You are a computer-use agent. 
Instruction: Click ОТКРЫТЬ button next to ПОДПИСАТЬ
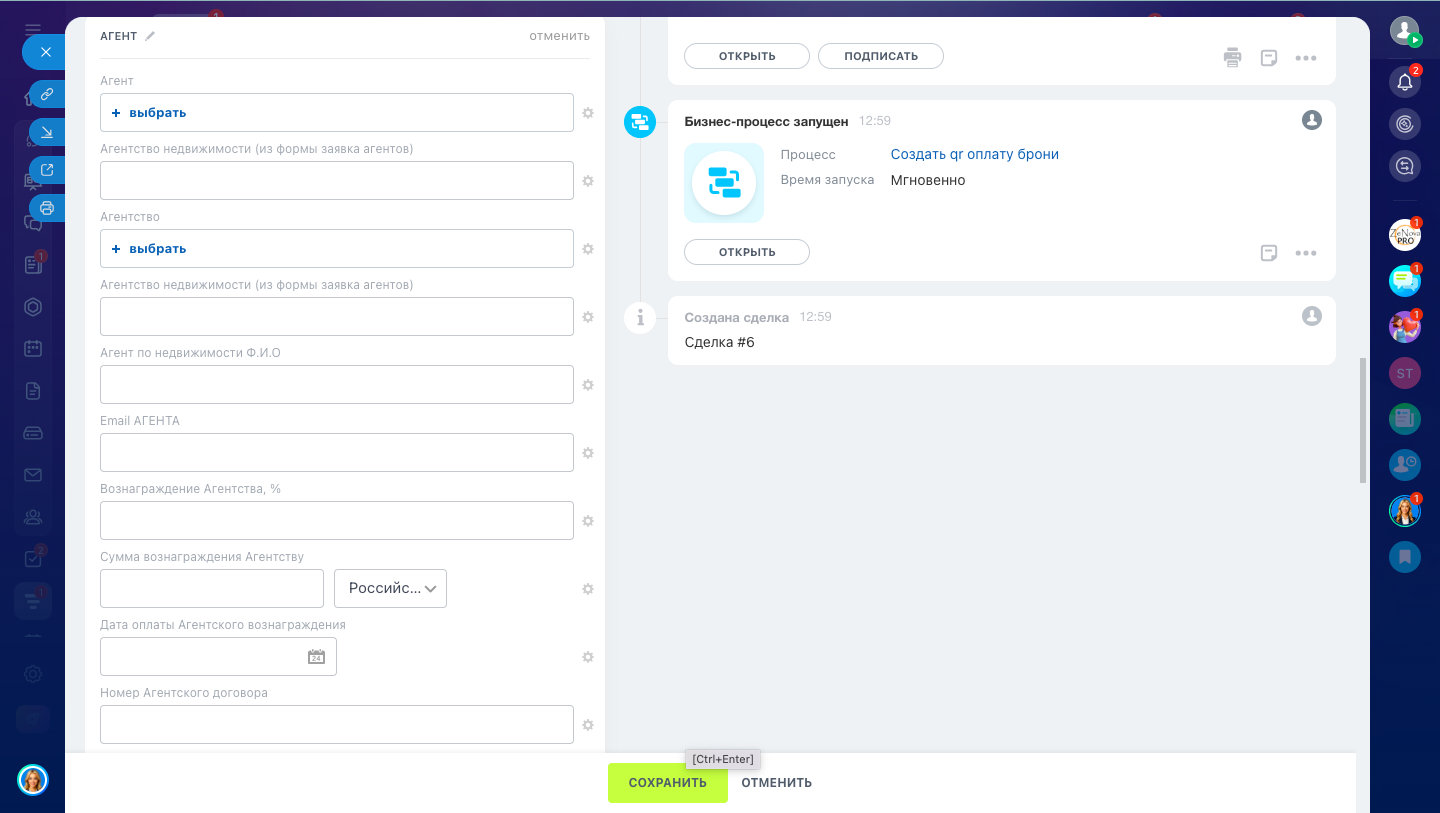(747, 56)
